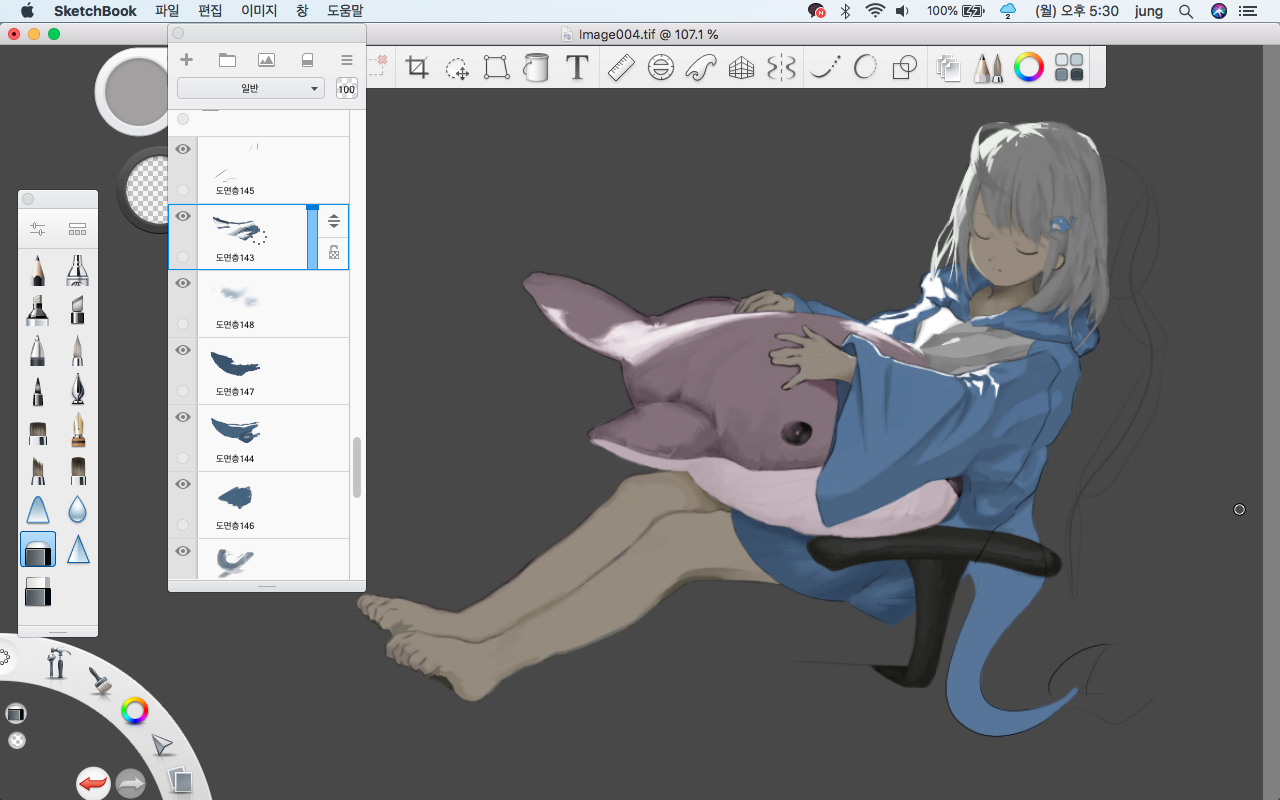This screenshot has height=800, width=1280.
Task: Hide layer 도면층145 with eye icon
Action: click(183, 149)
